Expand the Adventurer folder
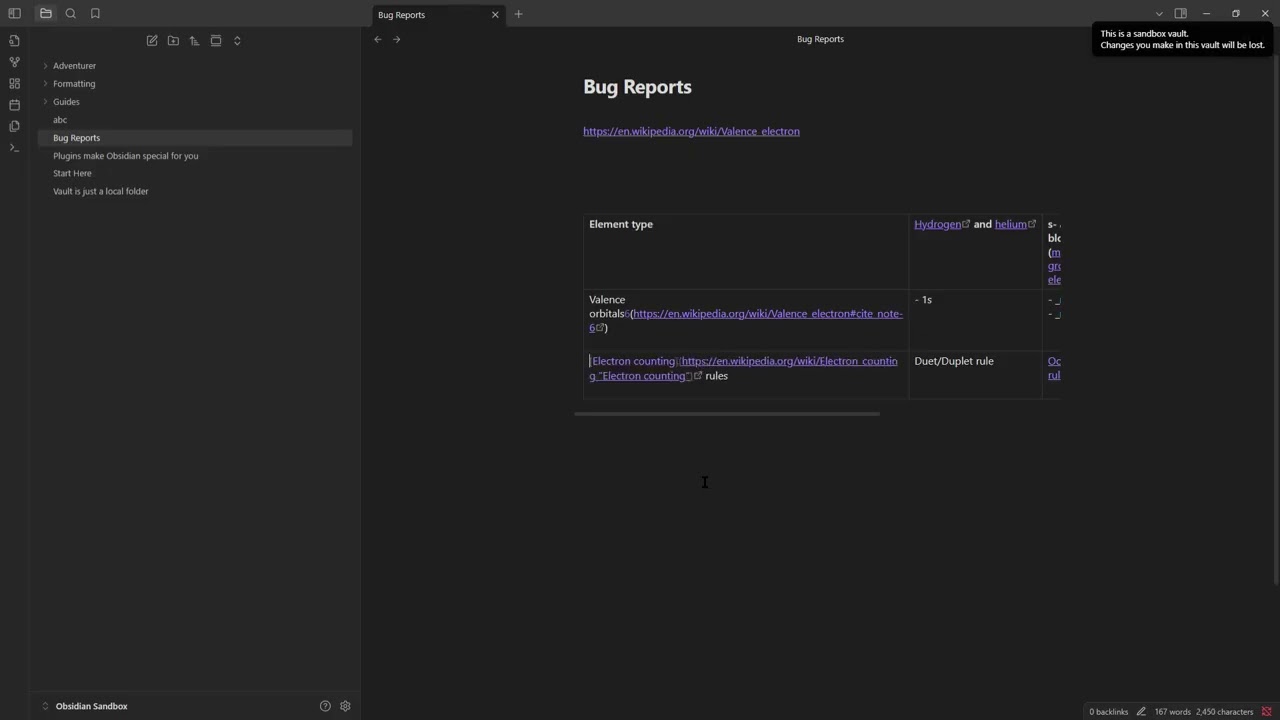Screen dimensions: 1280x720 click(x=74, y=66)
